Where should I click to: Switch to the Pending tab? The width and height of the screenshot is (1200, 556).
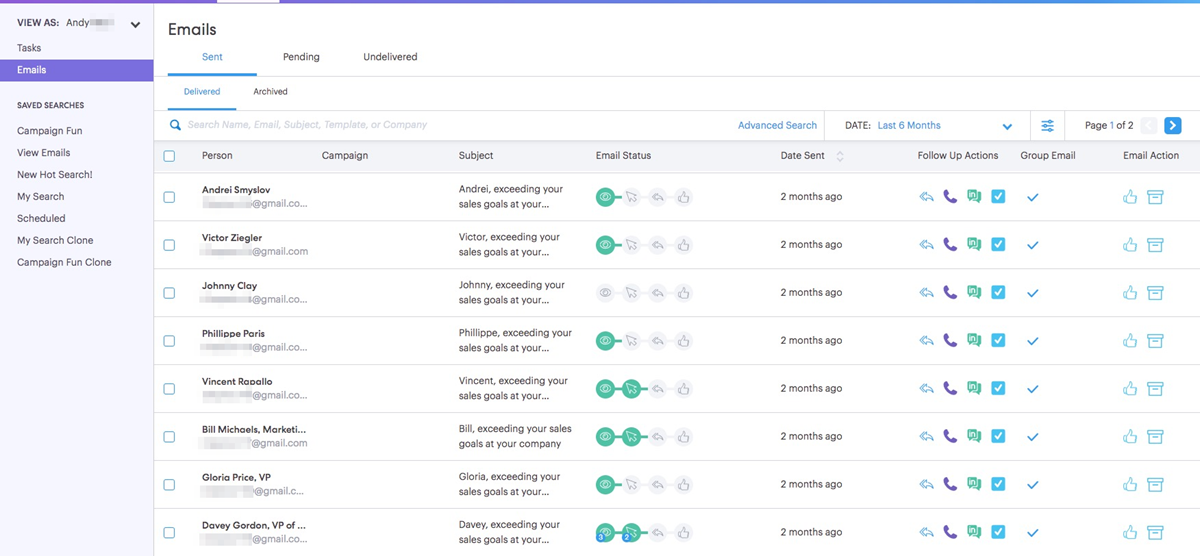click(301, 57)
